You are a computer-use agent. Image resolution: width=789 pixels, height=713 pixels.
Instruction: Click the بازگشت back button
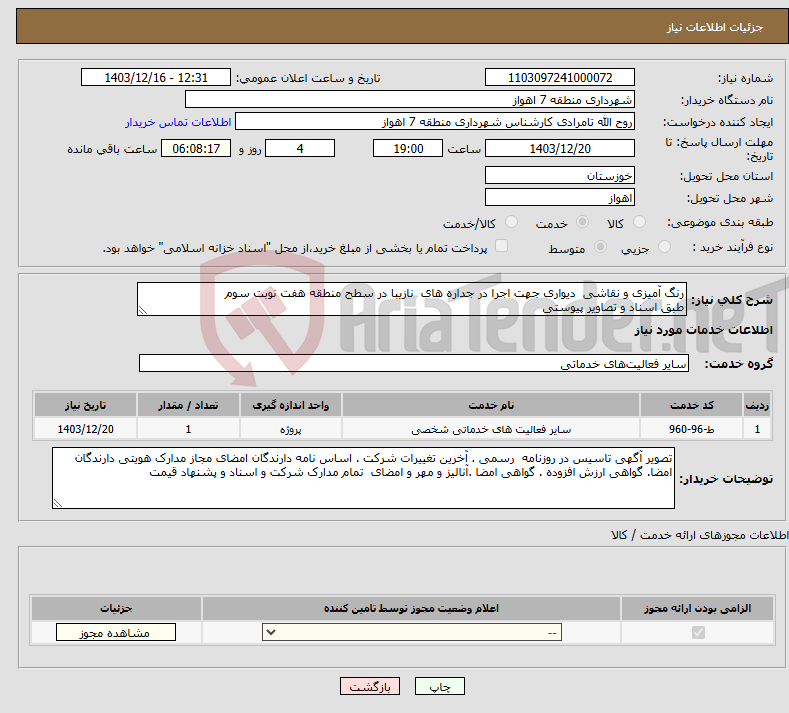(370, 686)
